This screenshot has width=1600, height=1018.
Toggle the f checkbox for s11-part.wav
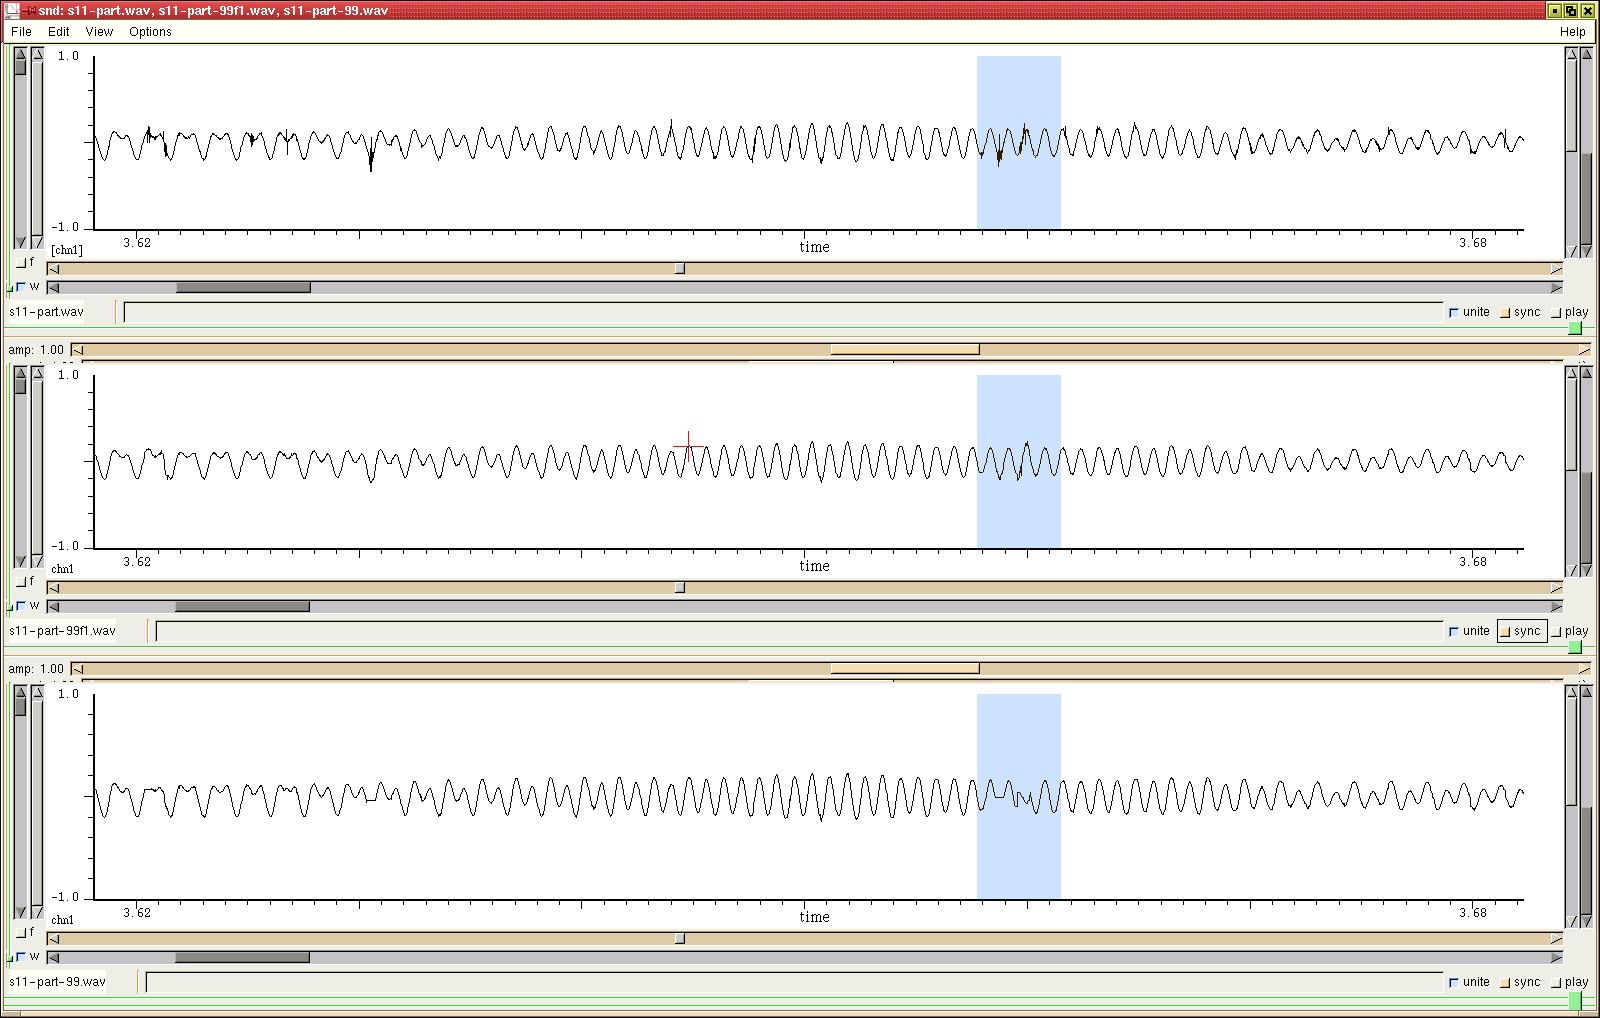(21, 263)
